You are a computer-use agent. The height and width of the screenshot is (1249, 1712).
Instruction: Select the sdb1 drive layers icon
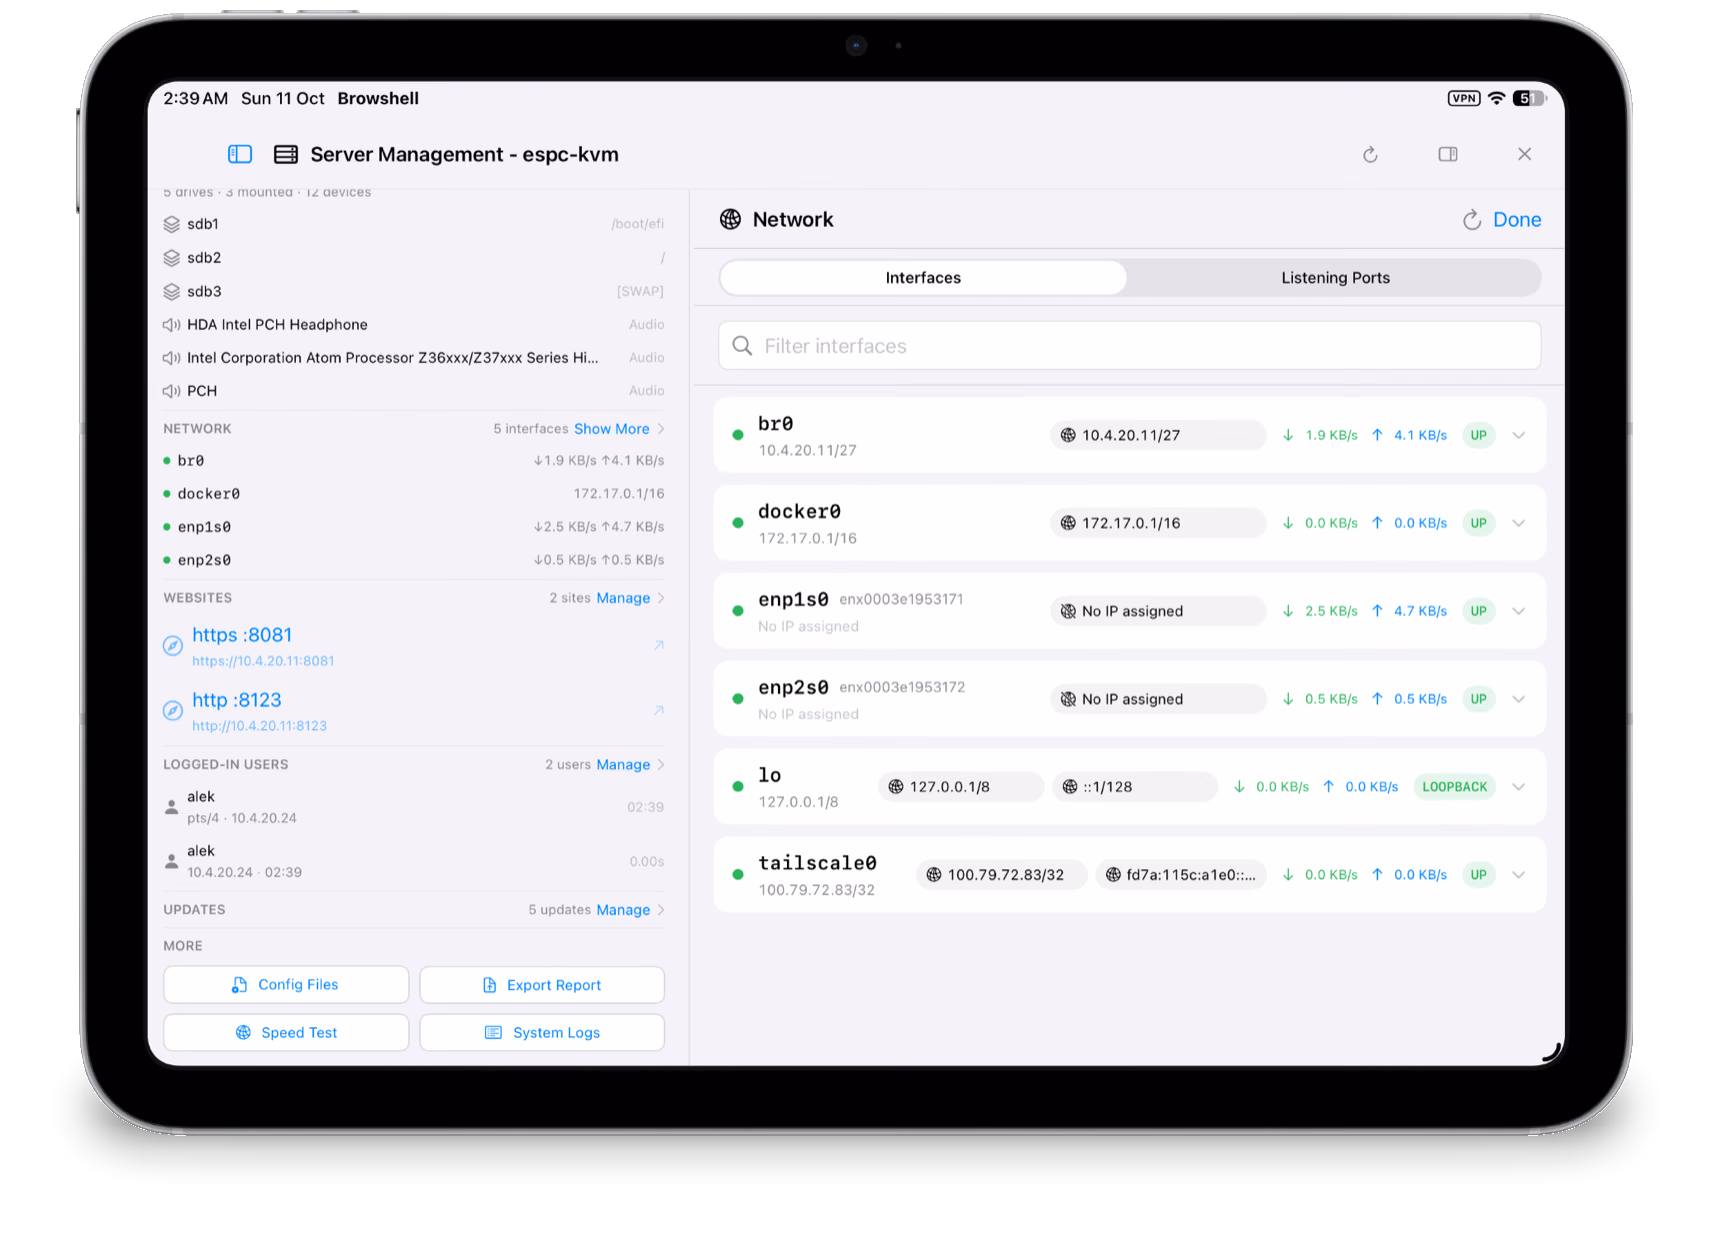tap(172, 224)
